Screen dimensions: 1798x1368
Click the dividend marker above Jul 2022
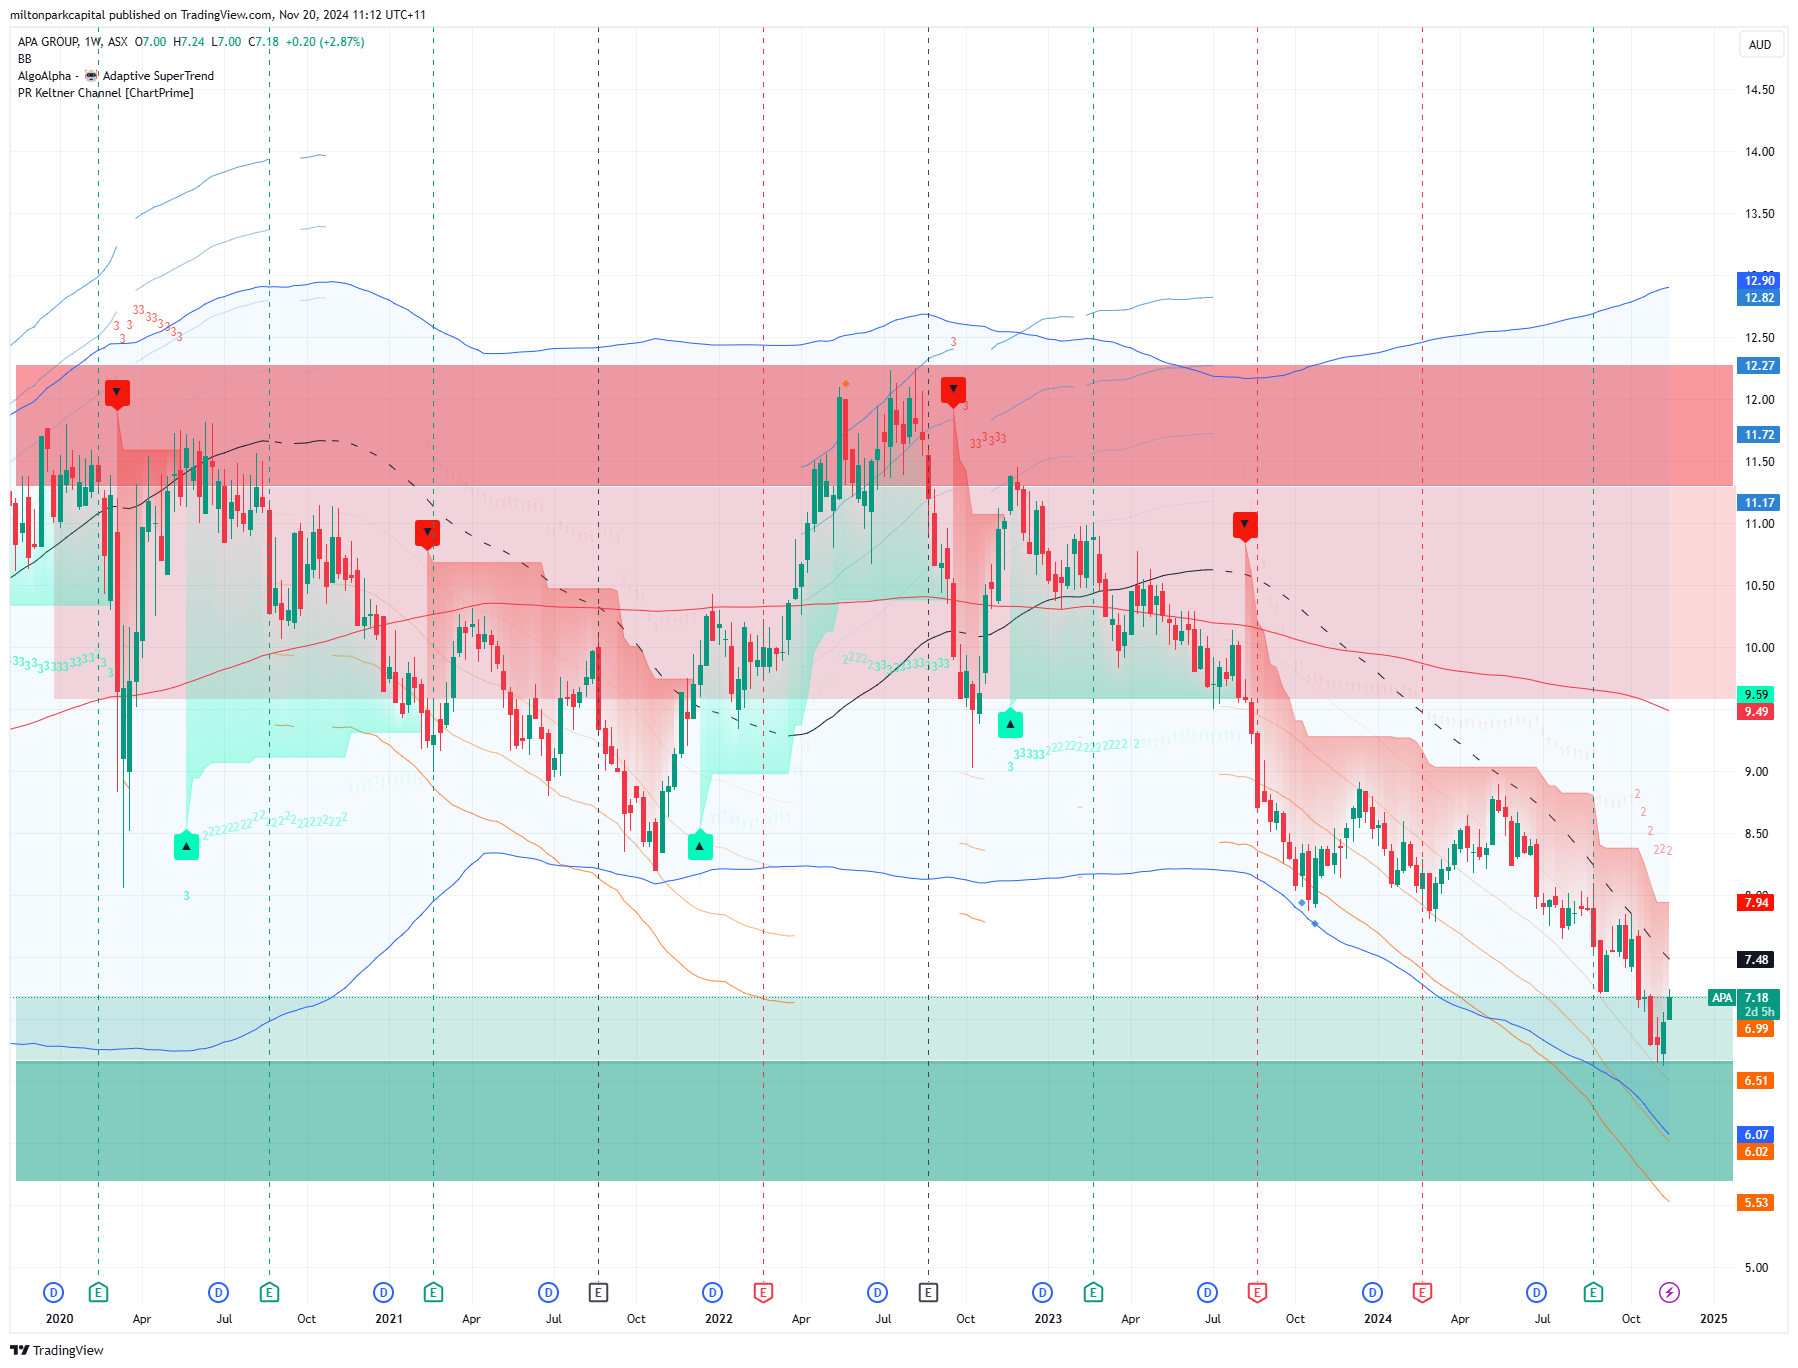(x=878, y=1292)
